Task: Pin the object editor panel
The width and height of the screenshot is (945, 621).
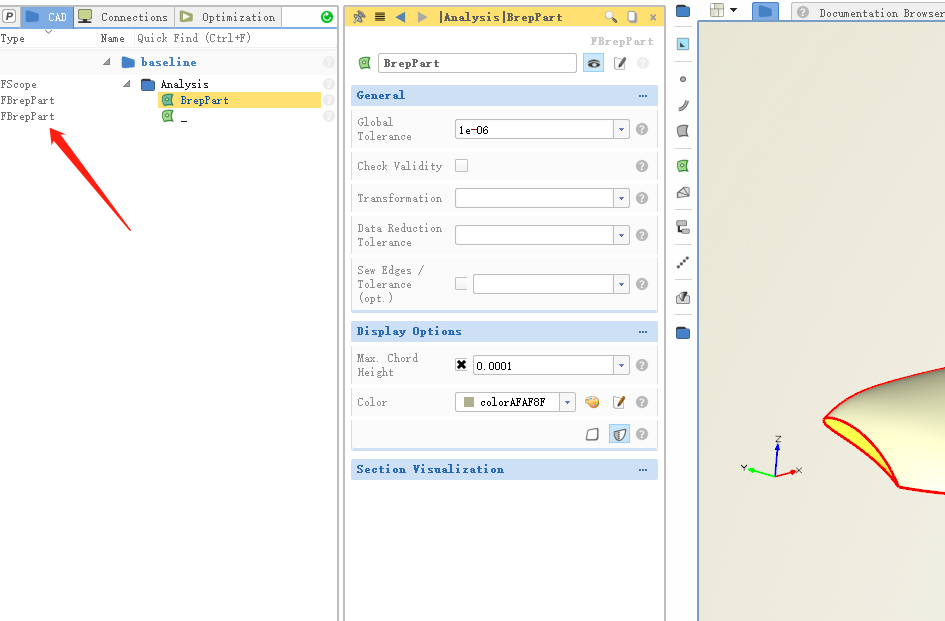Action: 359,17
